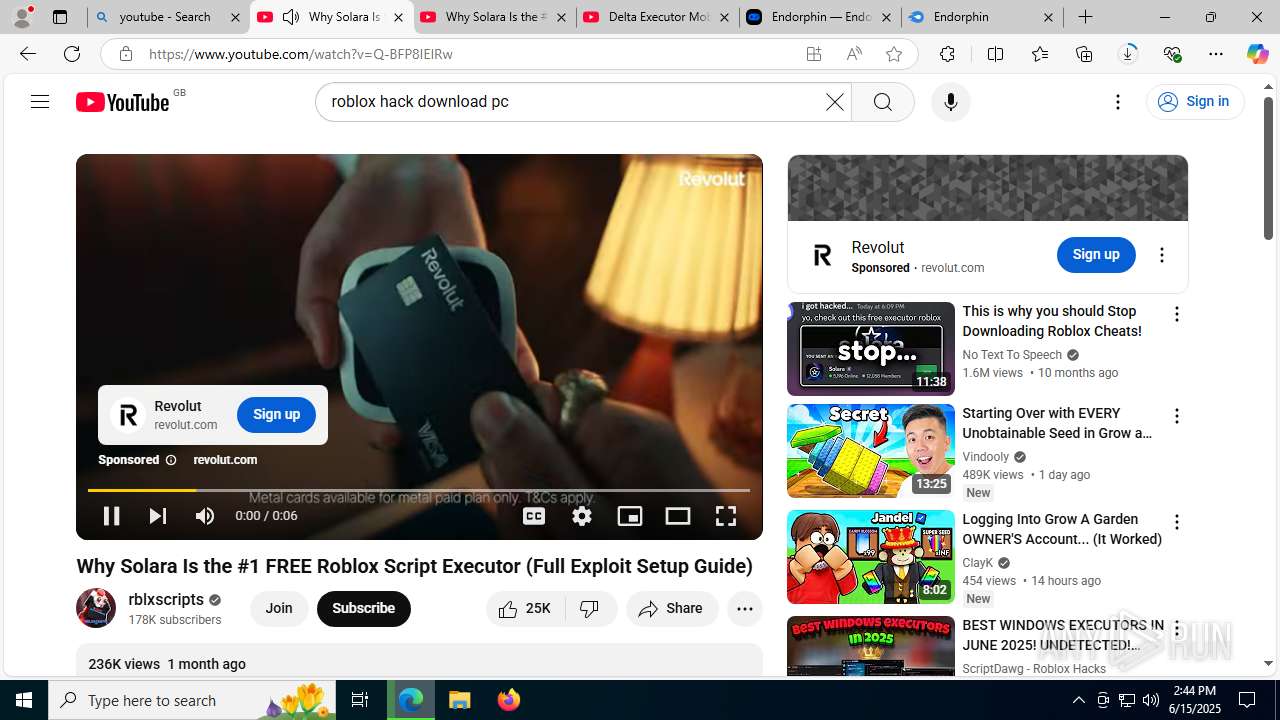Click Sign up on video ad overlay
The height and width of the screenshot is (720, 1280).
(x=276, y=414)
